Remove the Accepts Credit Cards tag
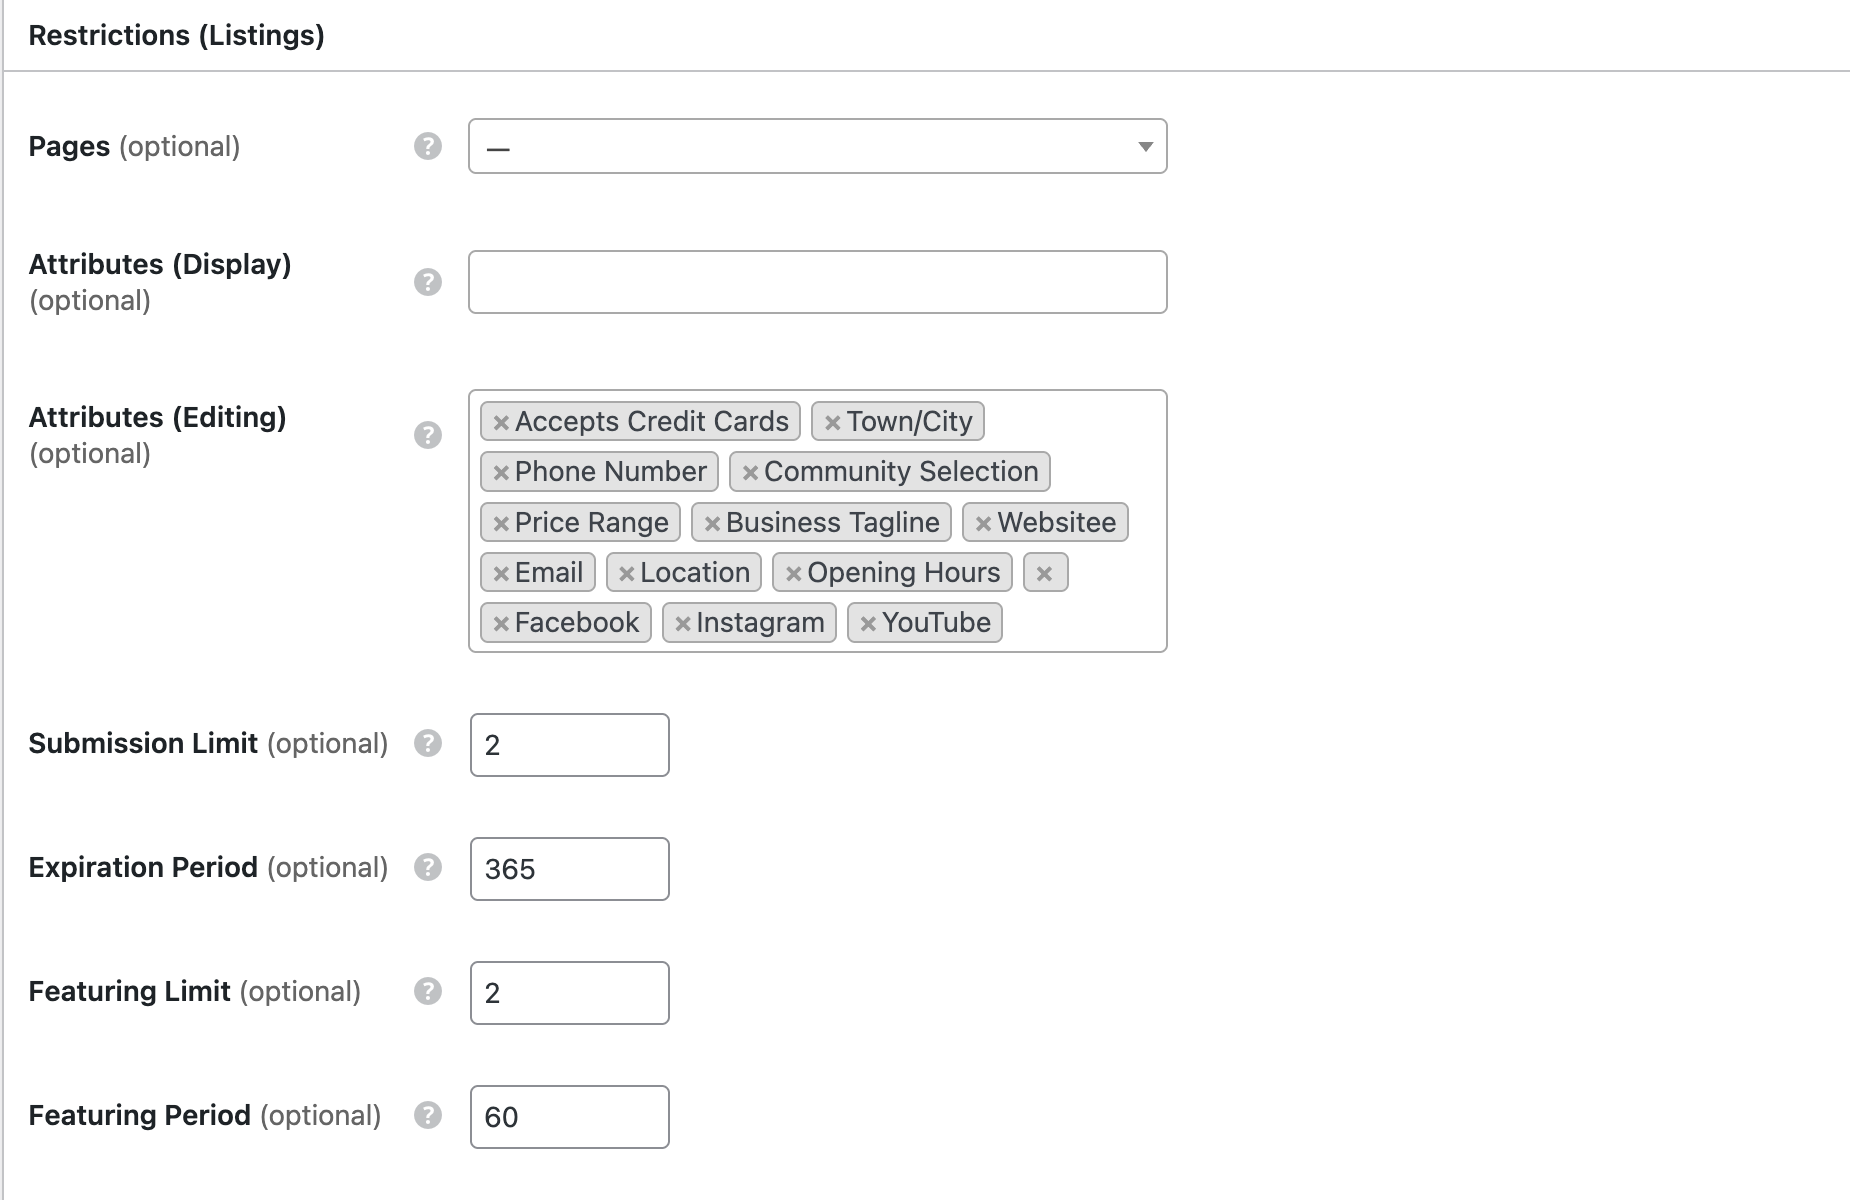Screen dimensions: 1850x1200 (x=501, y=422)
